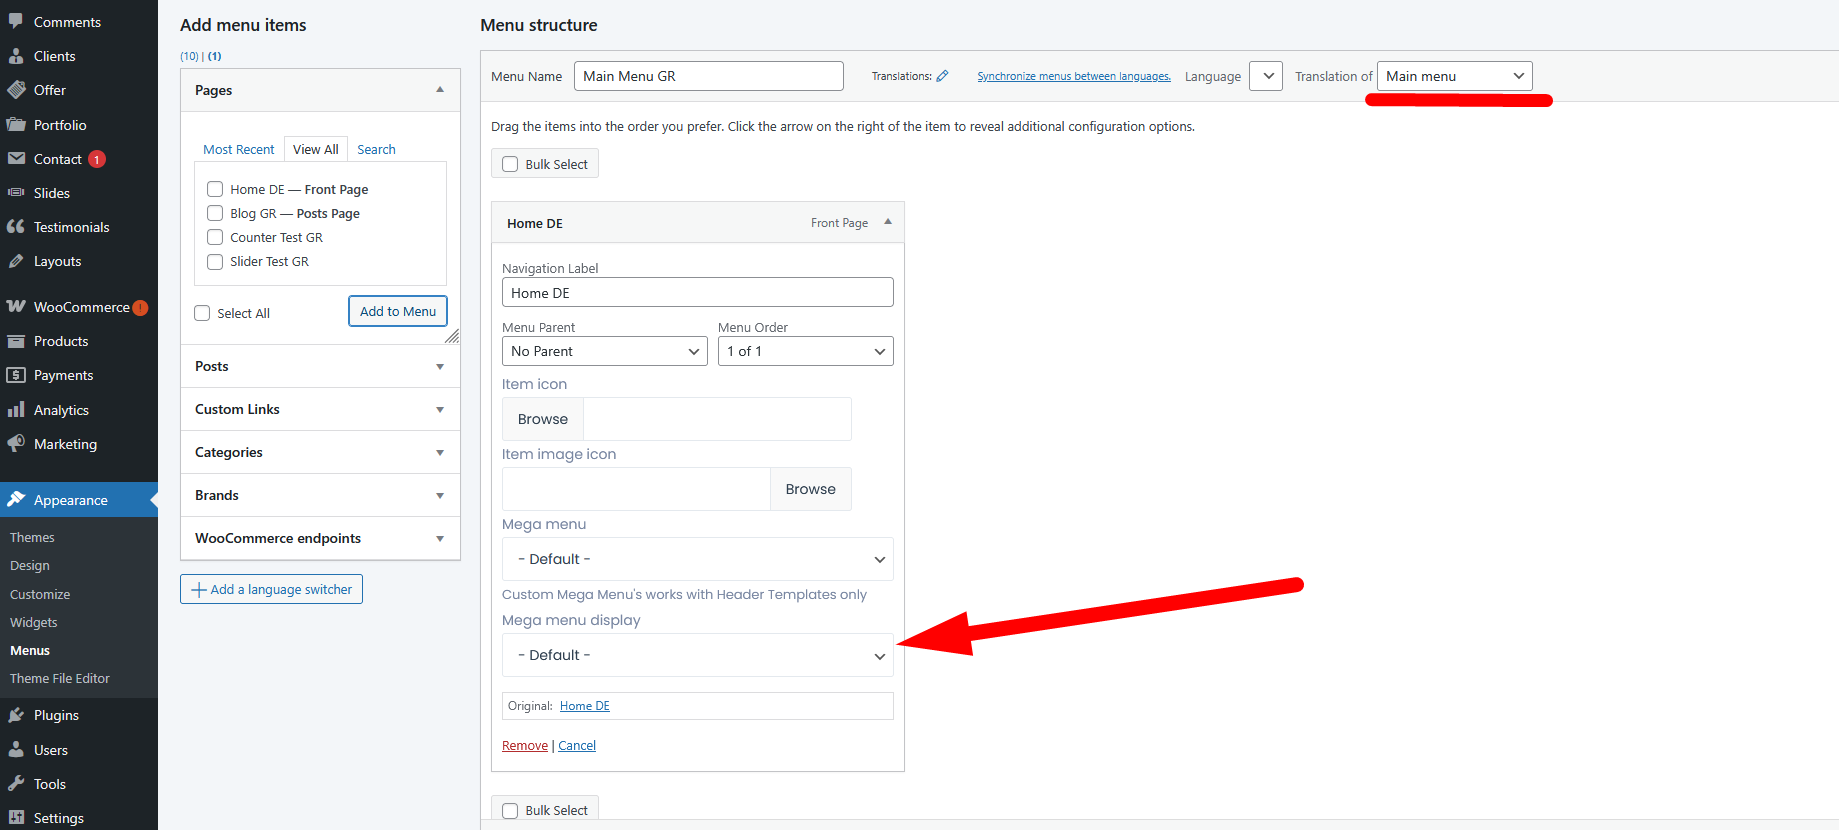Click the Analytics bar chart icon
Image resolution: width=1839 pixels, height=830 pixels.
tap(16, 410)
